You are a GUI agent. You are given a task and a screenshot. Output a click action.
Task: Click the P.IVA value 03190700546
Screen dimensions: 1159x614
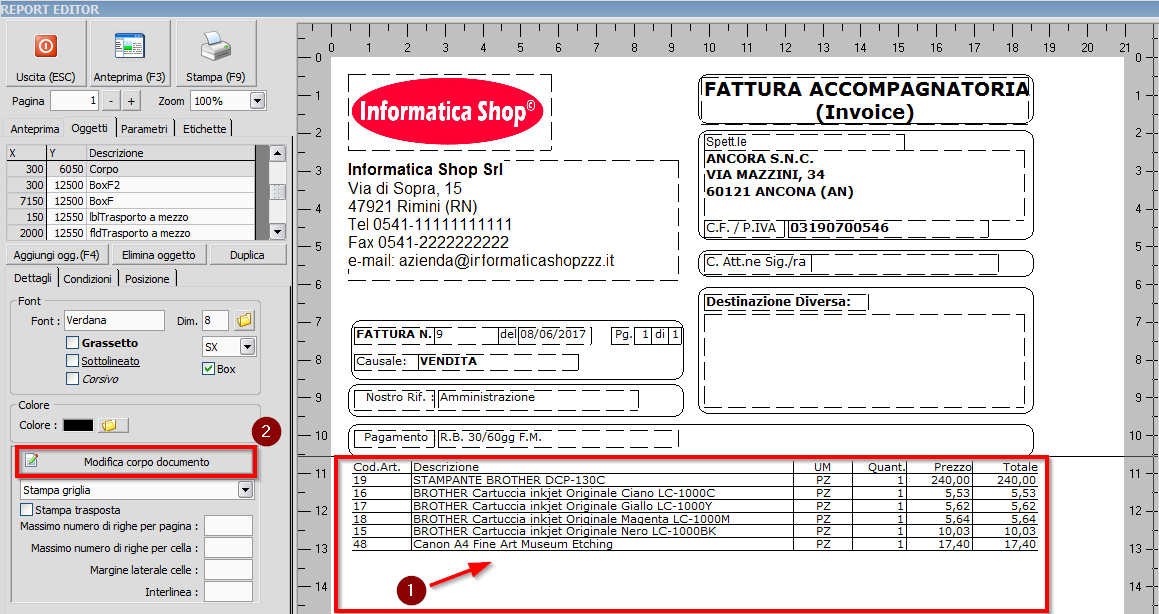[x=839, y=228]
